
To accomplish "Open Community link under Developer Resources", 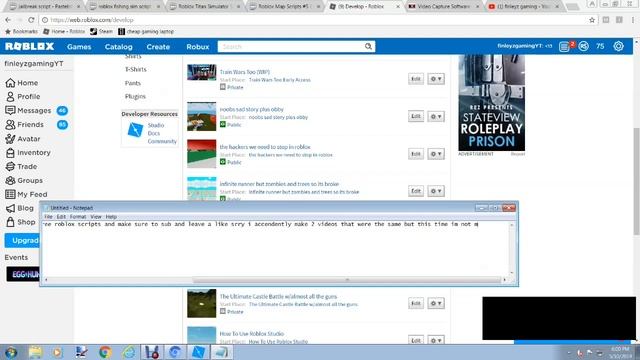I will click(162, 141).
